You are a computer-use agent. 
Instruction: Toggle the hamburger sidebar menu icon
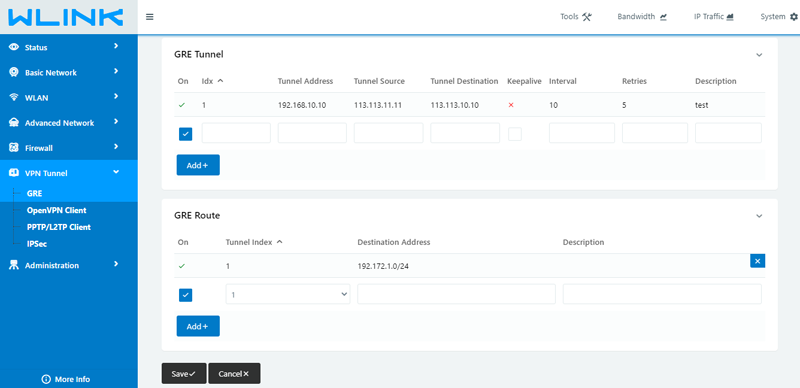click(149, 17)
